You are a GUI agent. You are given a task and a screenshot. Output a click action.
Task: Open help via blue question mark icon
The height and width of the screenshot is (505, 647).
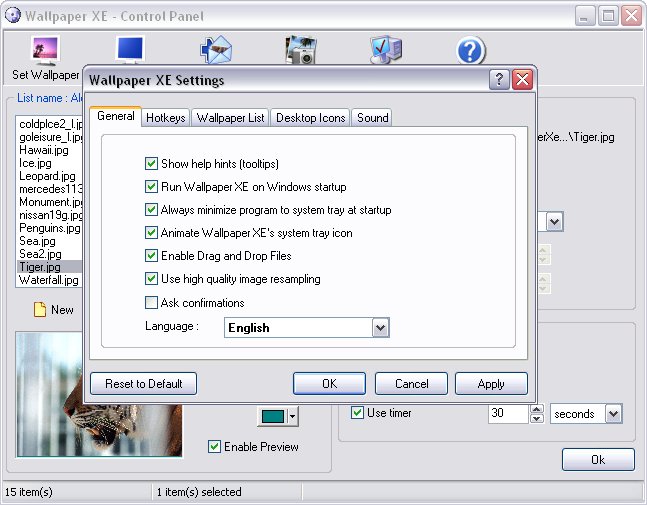[x=471, y=51]
